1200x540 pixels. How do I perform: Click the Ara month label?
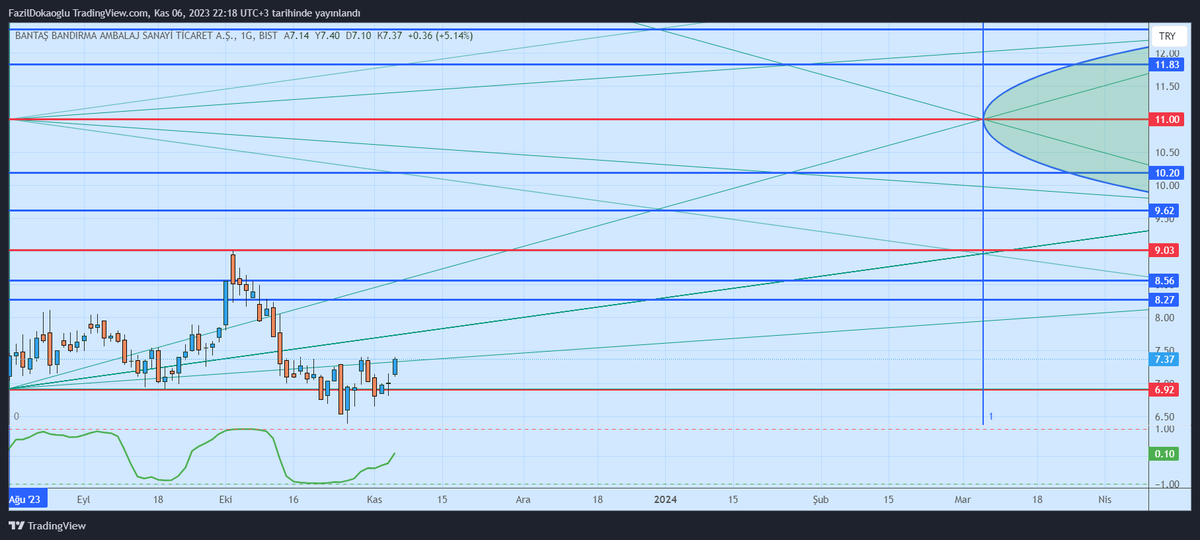522,498
